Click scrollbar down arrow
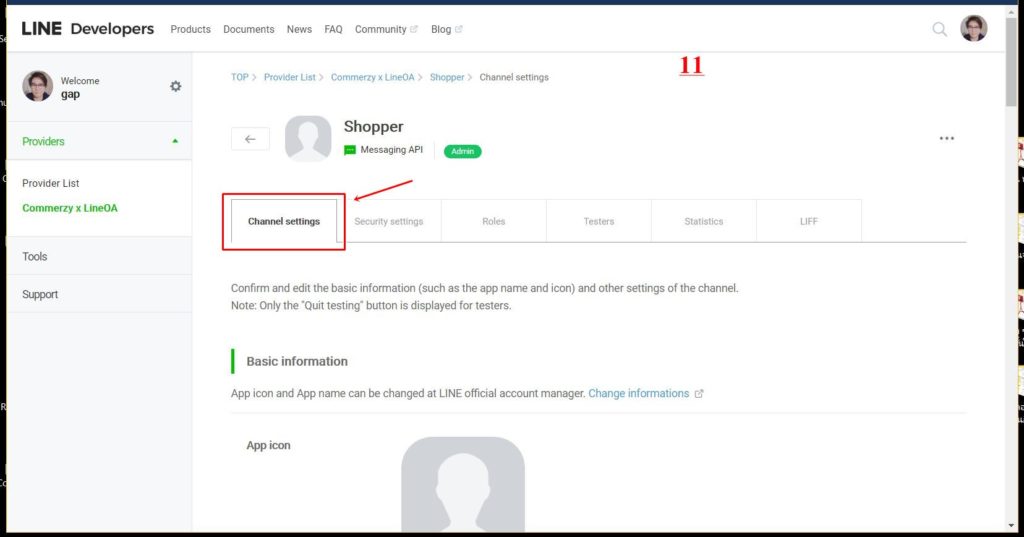1024x537 pixels. point(1011,525)
